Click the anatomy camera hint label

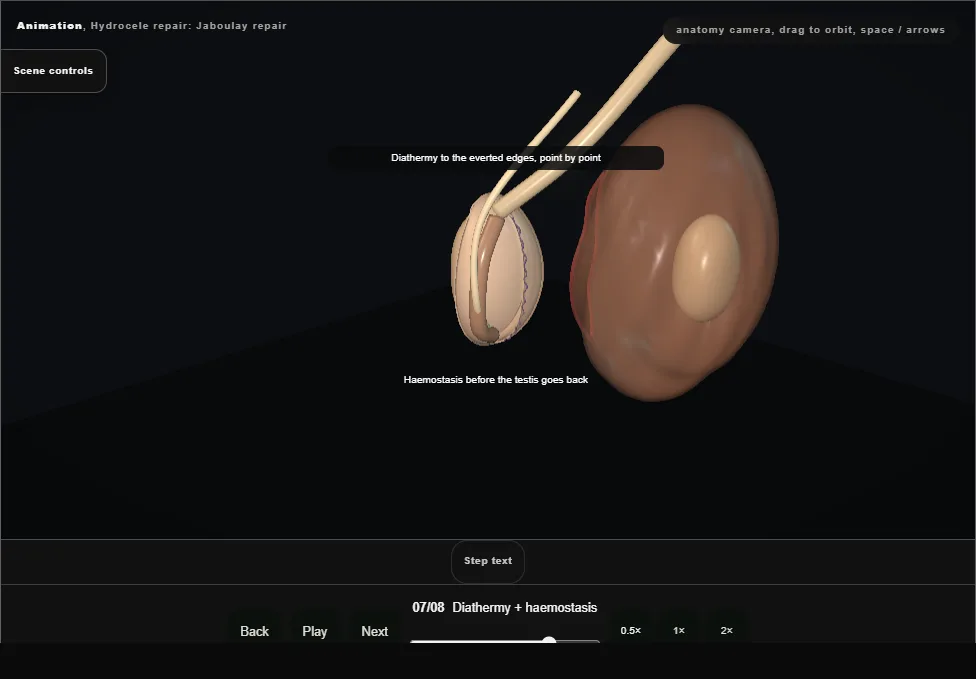(810, 30)
